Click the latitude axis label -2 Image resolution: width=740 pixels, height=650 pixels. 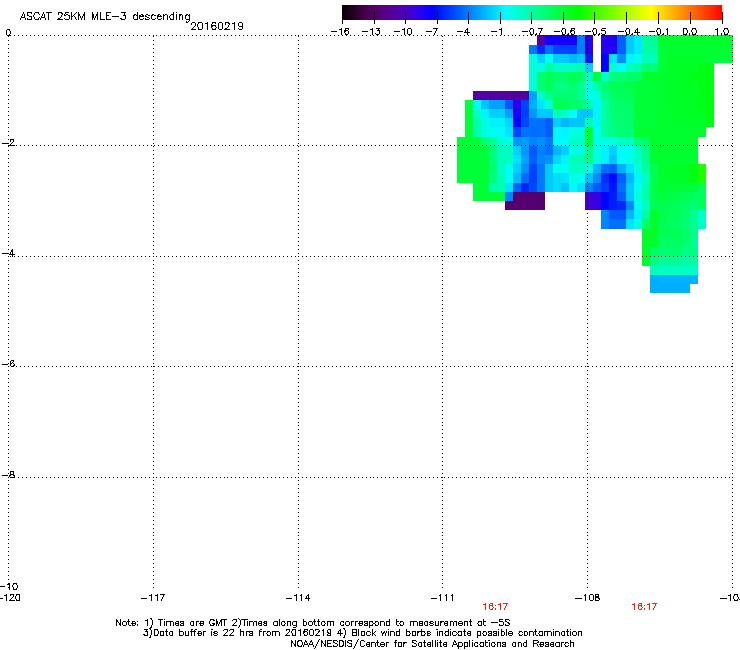coord(8,143)
